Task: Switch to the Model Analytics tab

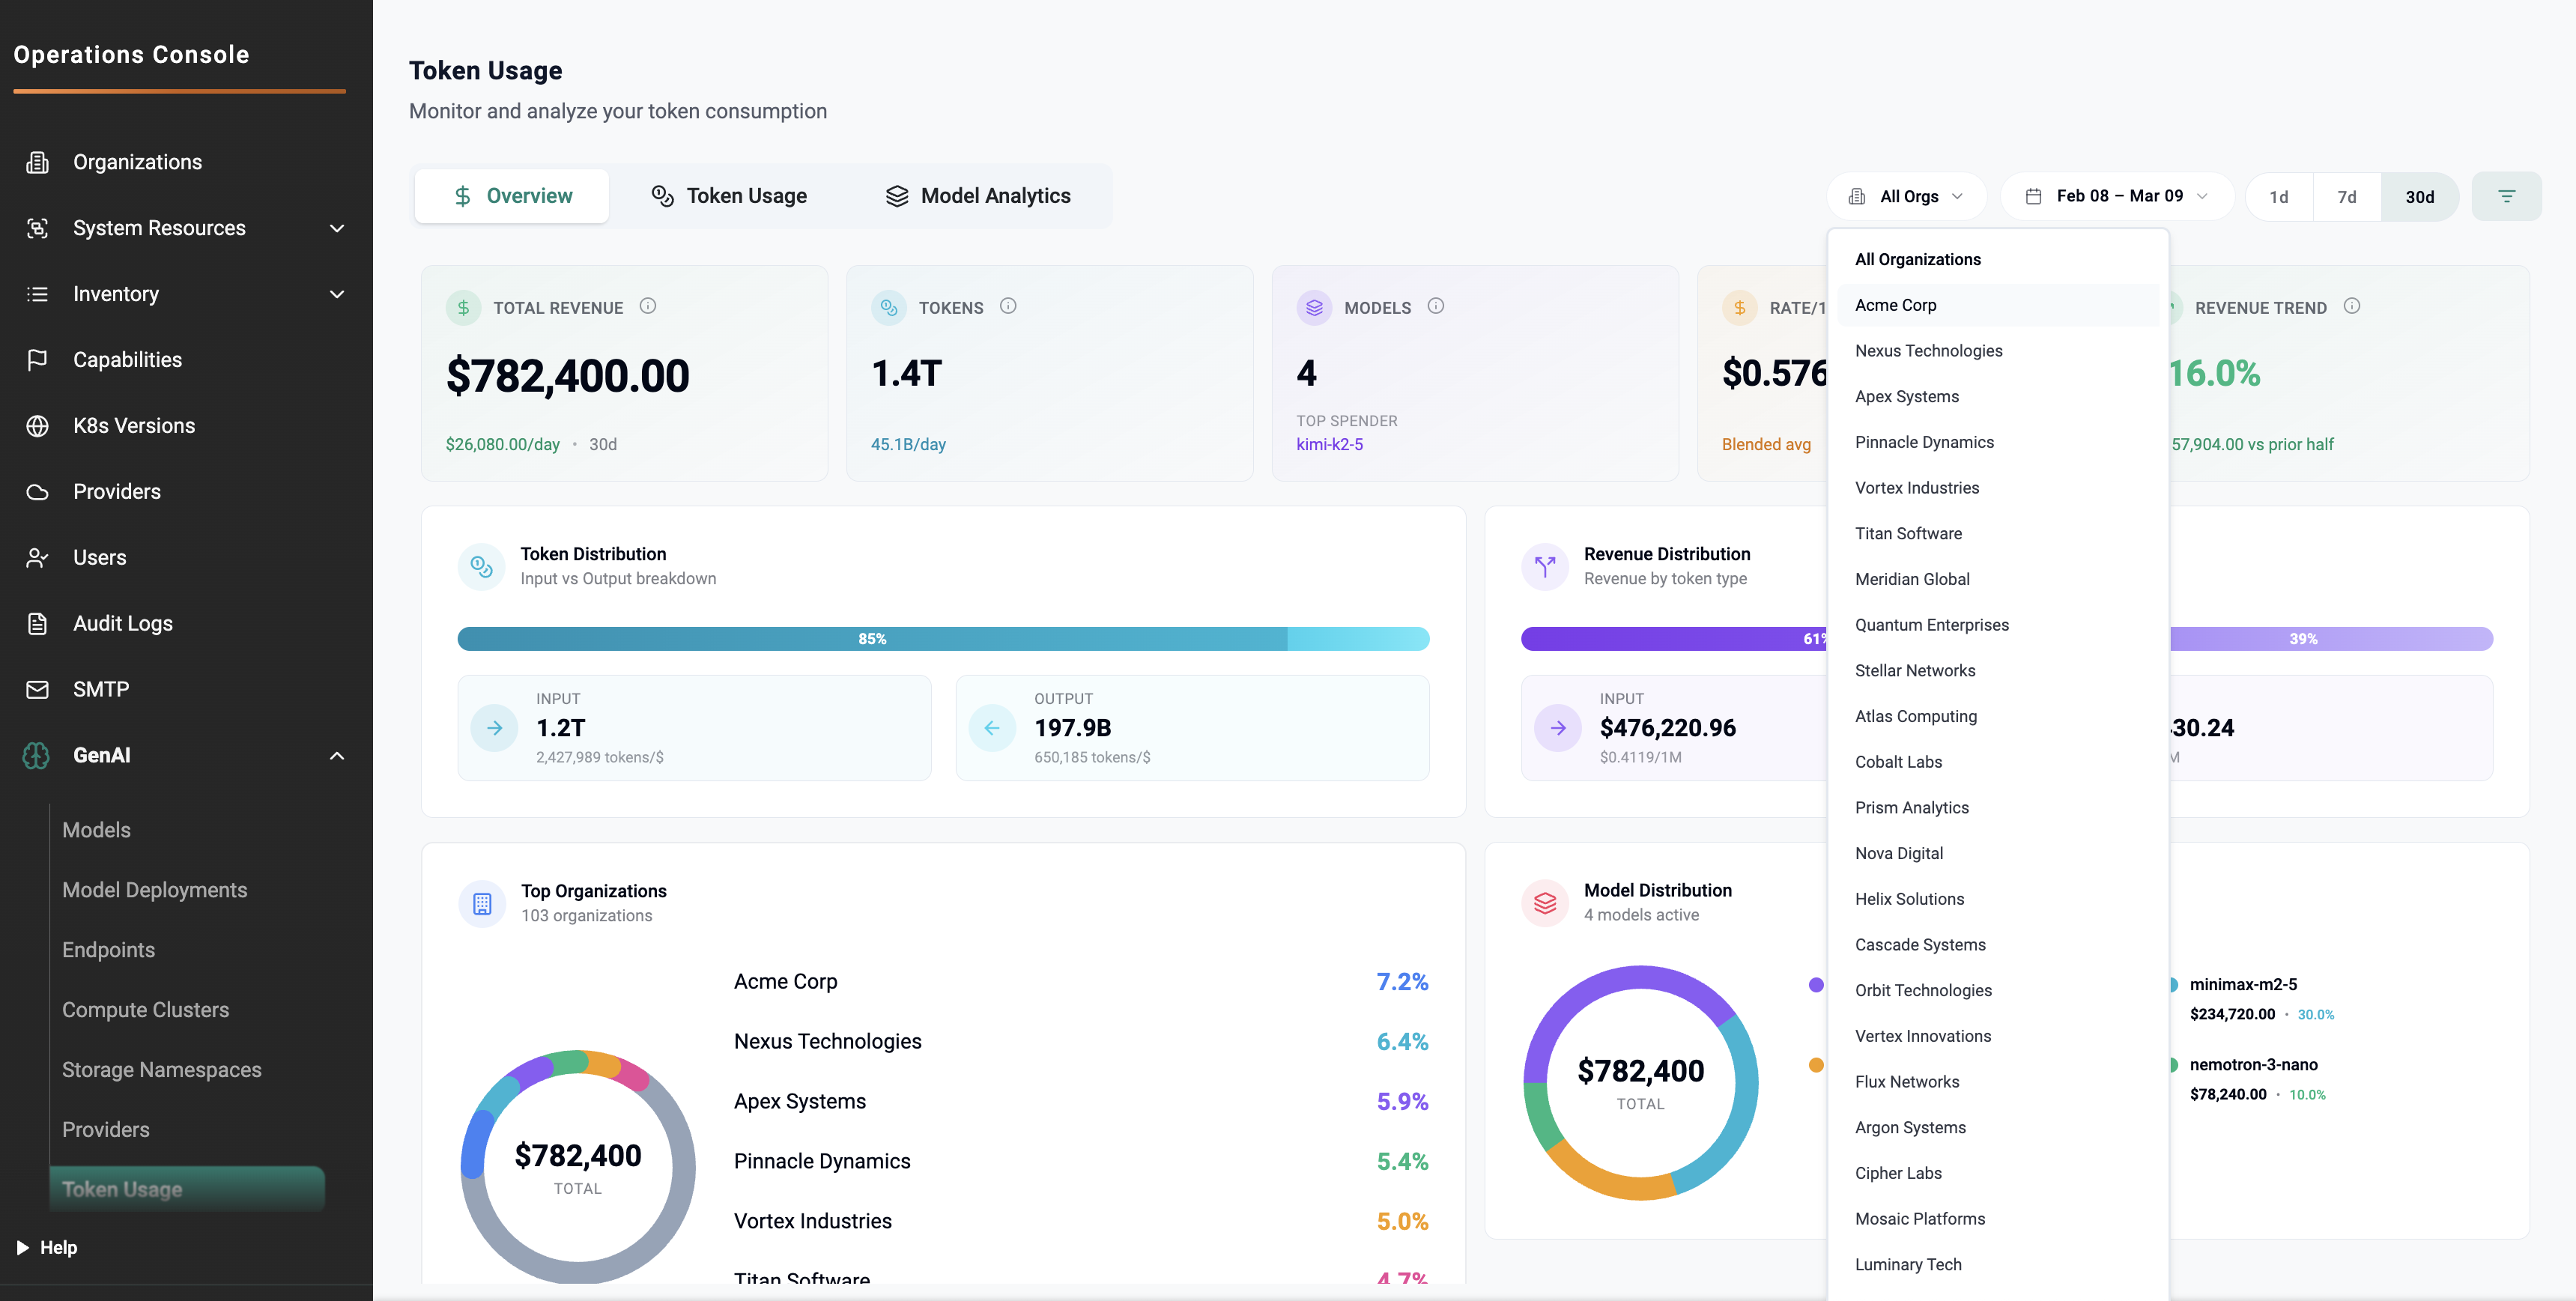Action: tap(977, 196)
